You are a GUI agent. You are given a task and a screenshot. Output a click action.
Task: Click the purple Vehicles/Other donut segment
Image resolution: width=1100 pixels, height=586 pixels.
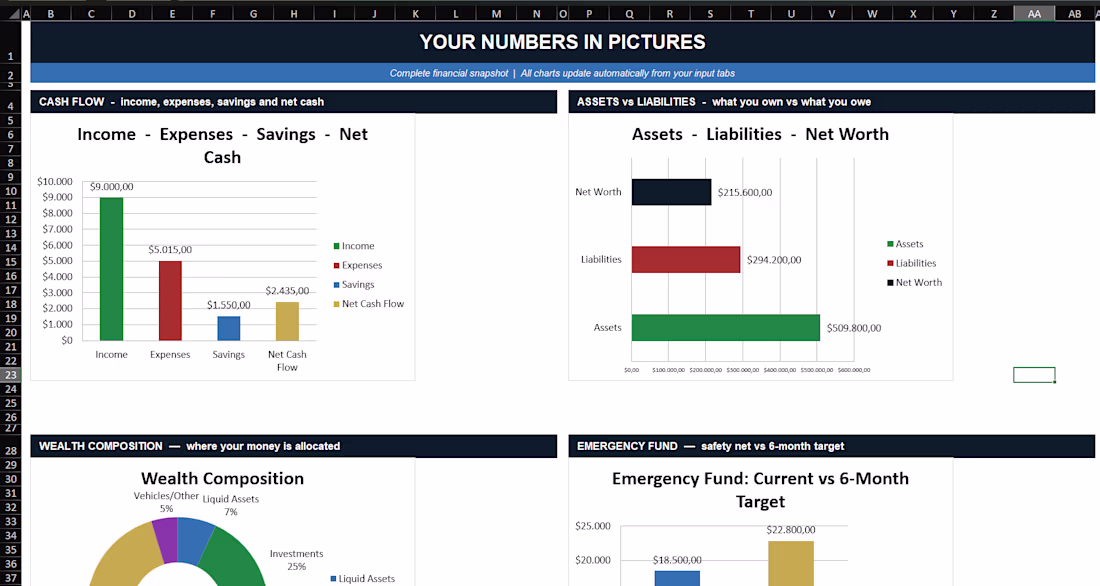(166, 539)
